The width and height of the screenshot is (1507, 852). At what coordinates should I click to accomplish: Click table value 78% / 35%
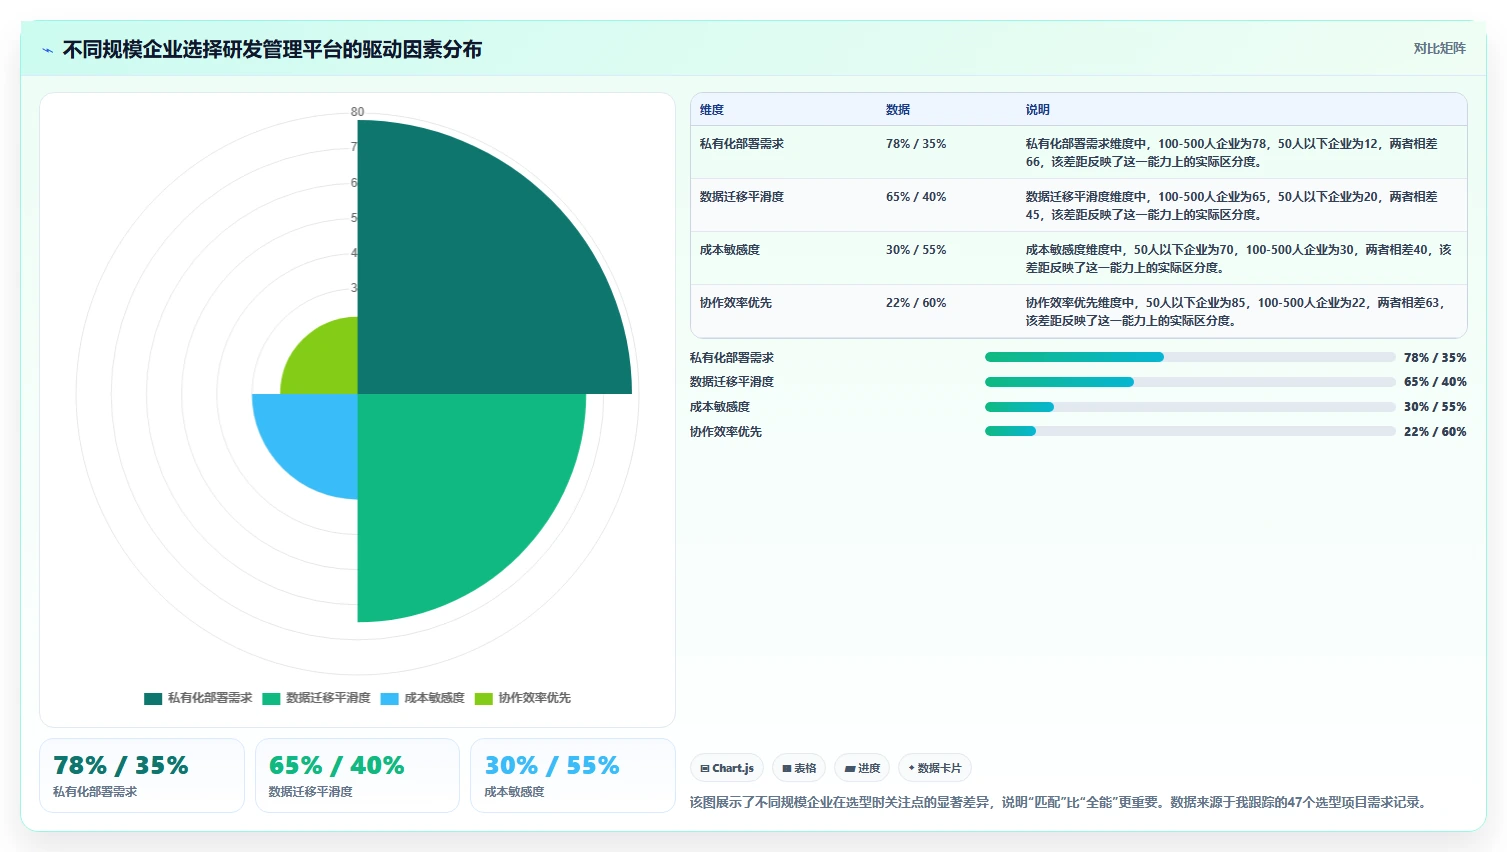[916, 144]
